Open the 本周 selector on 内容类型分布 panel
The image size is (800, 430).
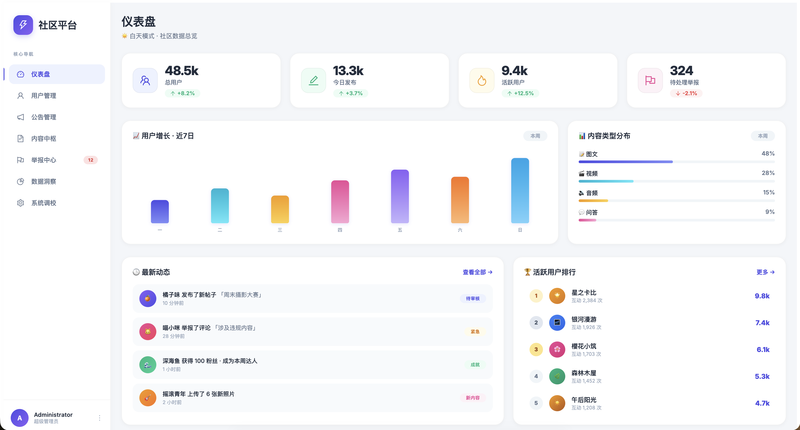(x=763, y=136)
